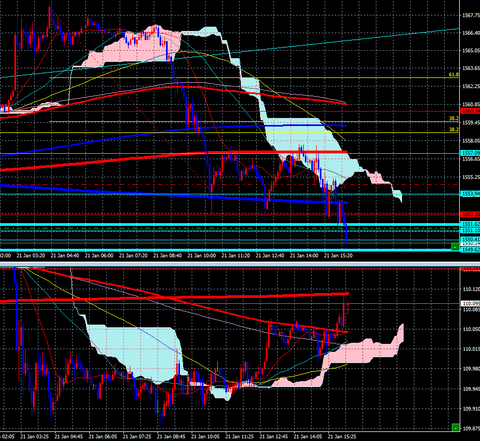This screenshot has width=480, height=441.
Task: Click the 21 Jan 12:40 upper time label
Action: pos(270,256)
